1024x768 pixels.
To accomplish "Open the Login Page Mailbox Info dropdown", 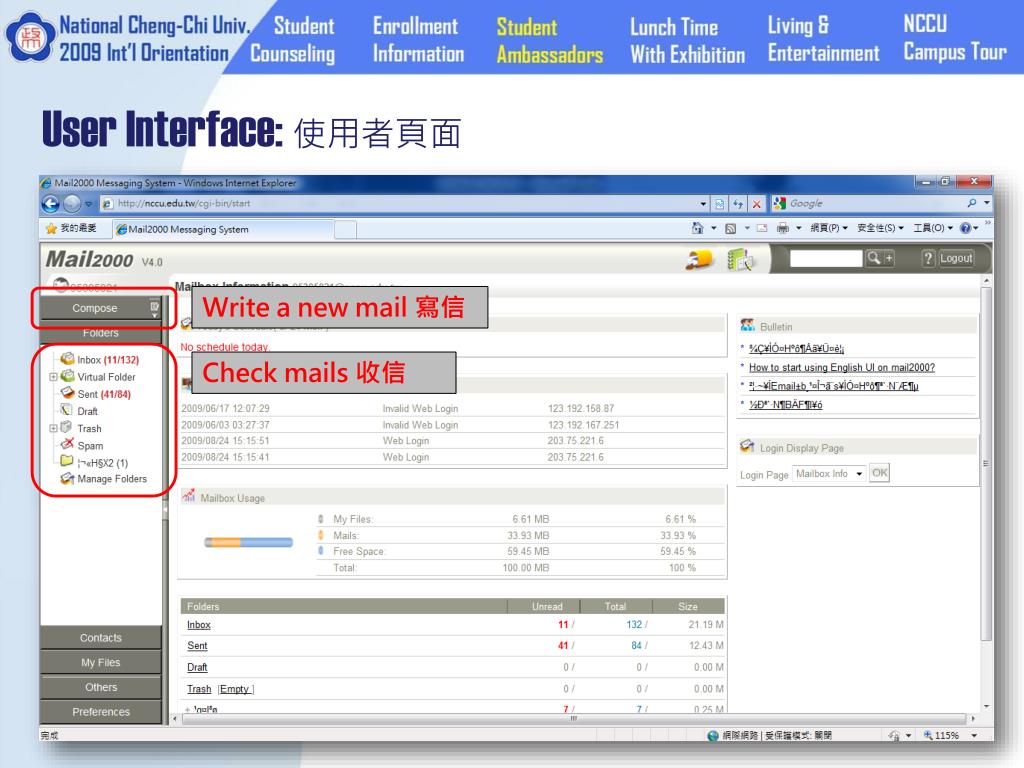I will 829,473.
